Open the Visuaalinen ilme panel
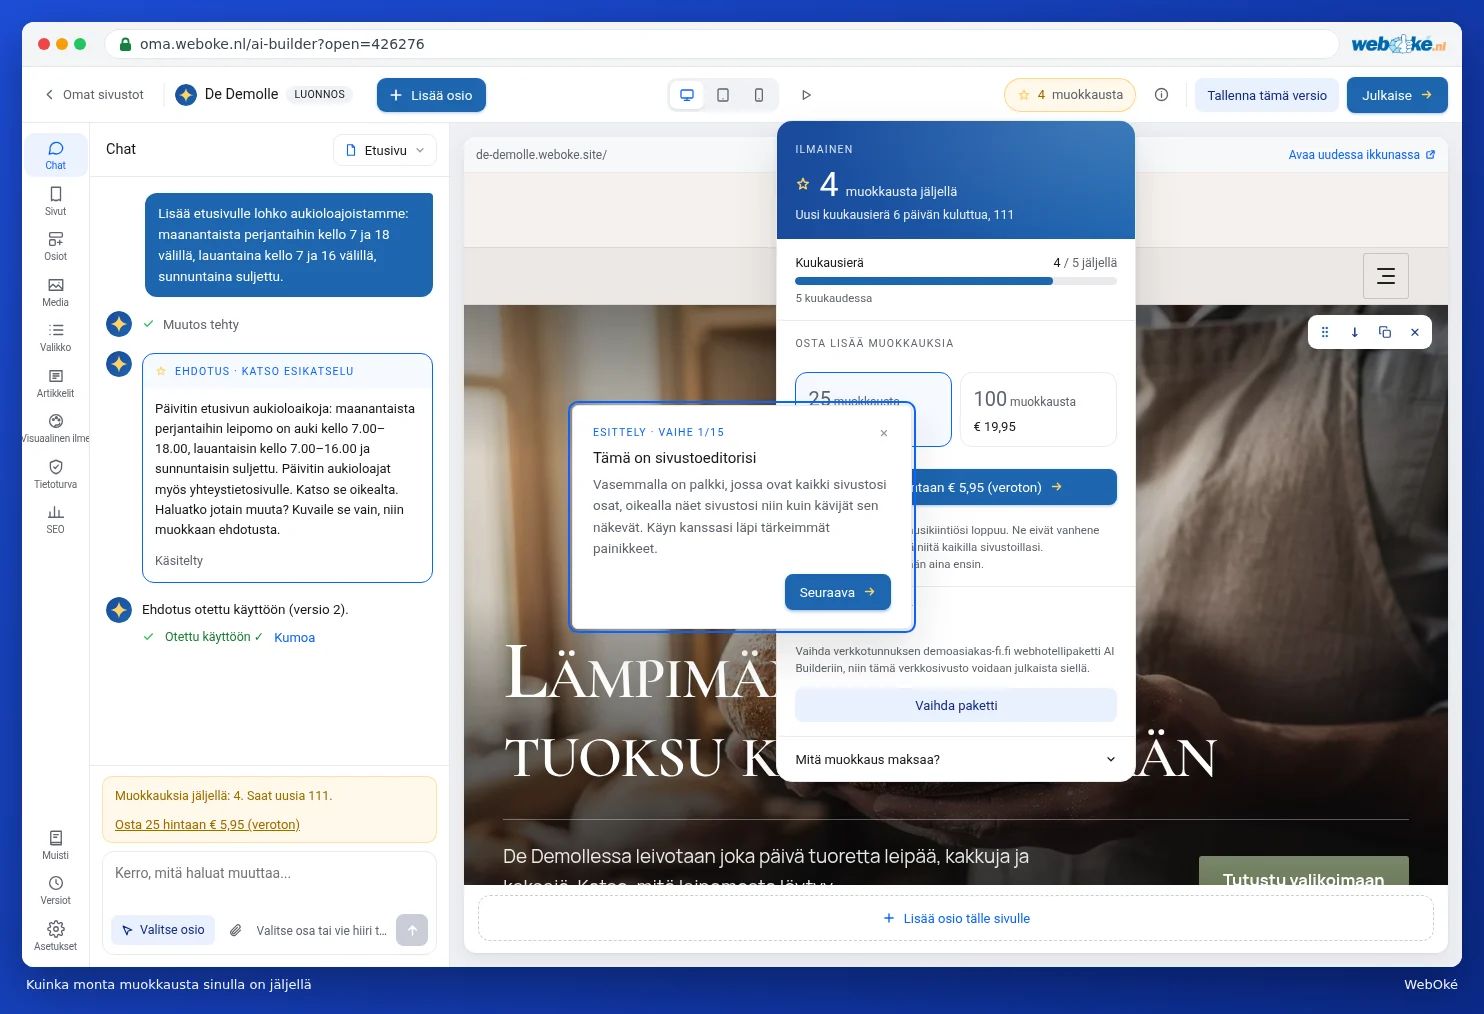 click(x=55, y=428)
